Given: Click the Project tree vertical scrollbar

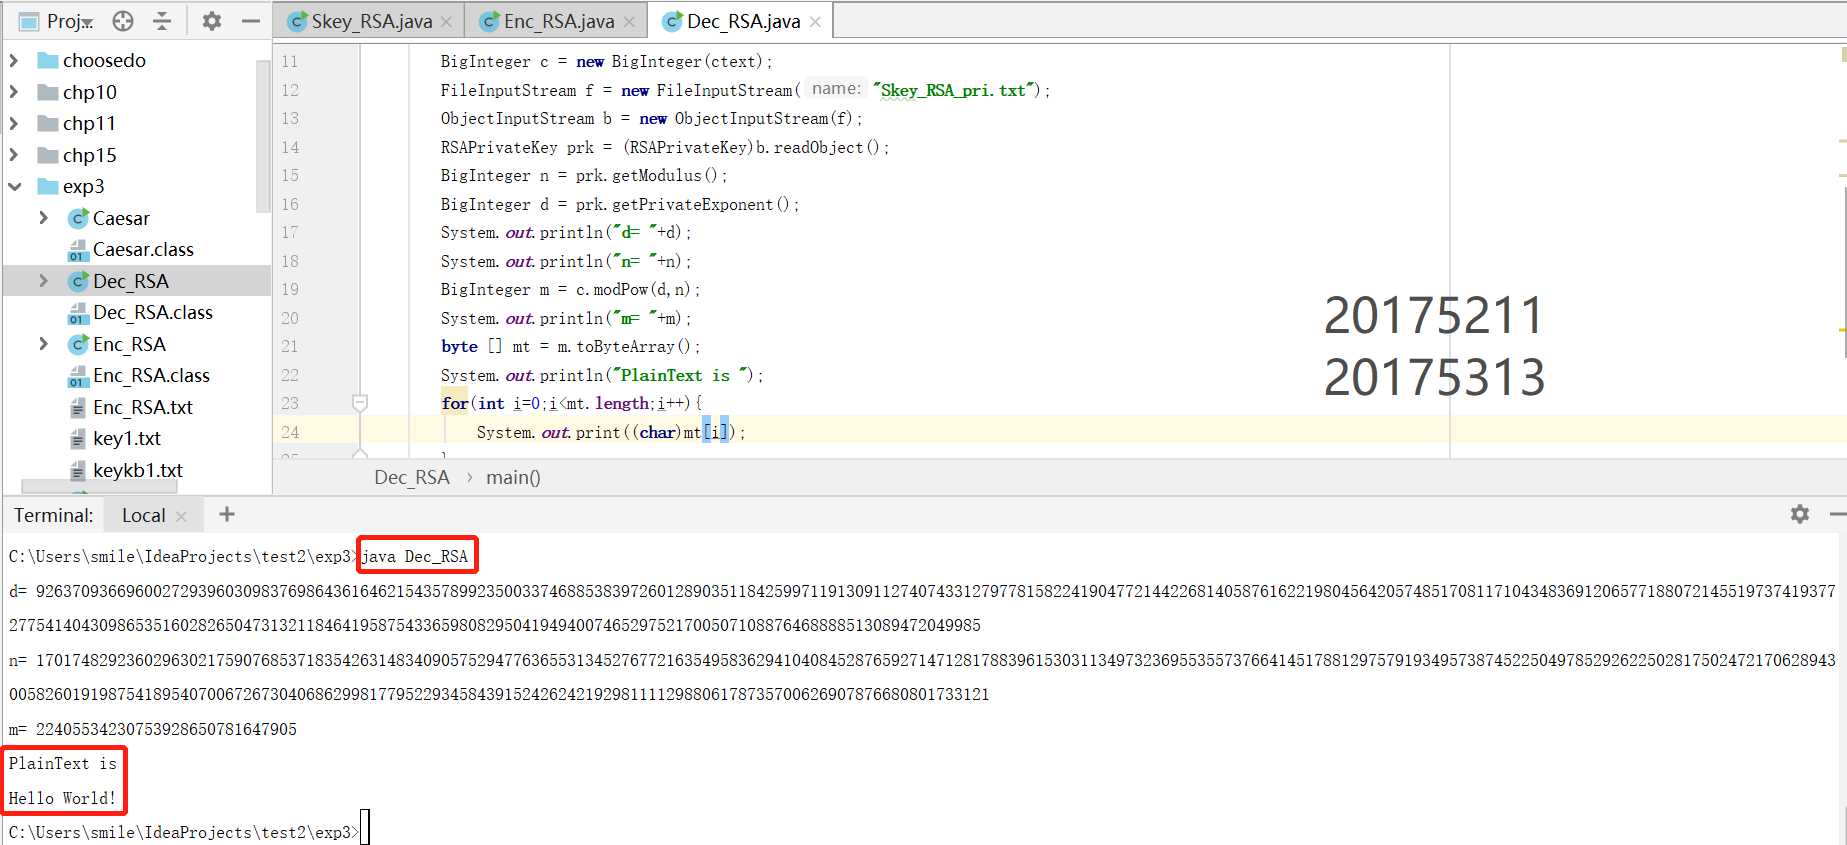Looking at the screenshot, I should coord(263,136).
